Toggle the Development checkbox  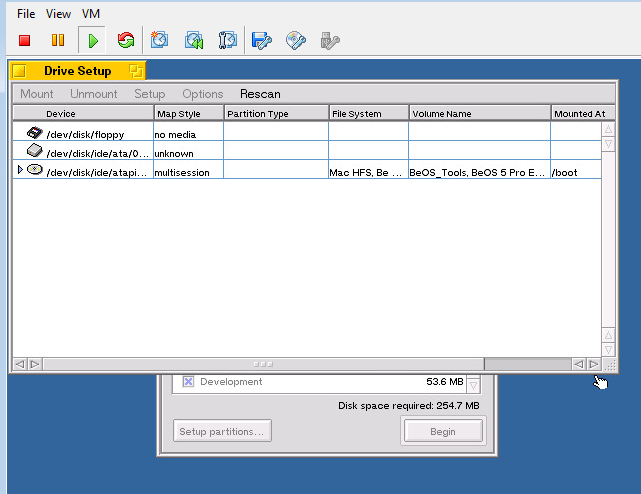(188, 382)
